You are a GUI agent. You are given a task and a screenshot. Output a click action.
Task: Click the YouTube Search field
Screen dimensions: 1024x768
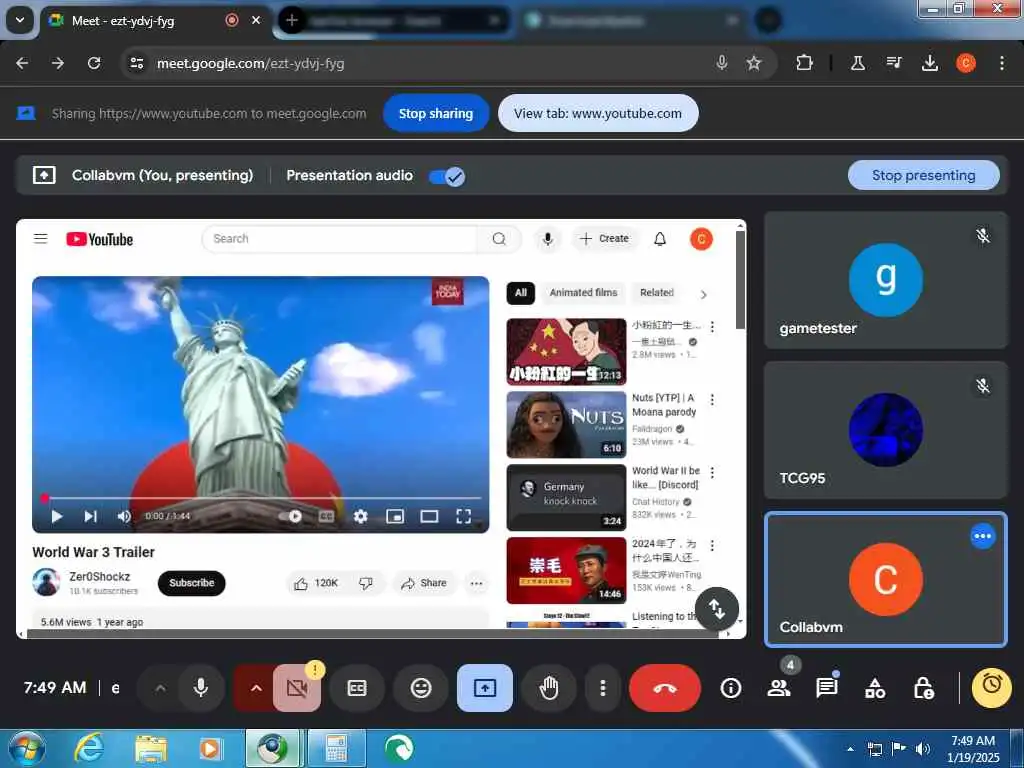point(339,239)
